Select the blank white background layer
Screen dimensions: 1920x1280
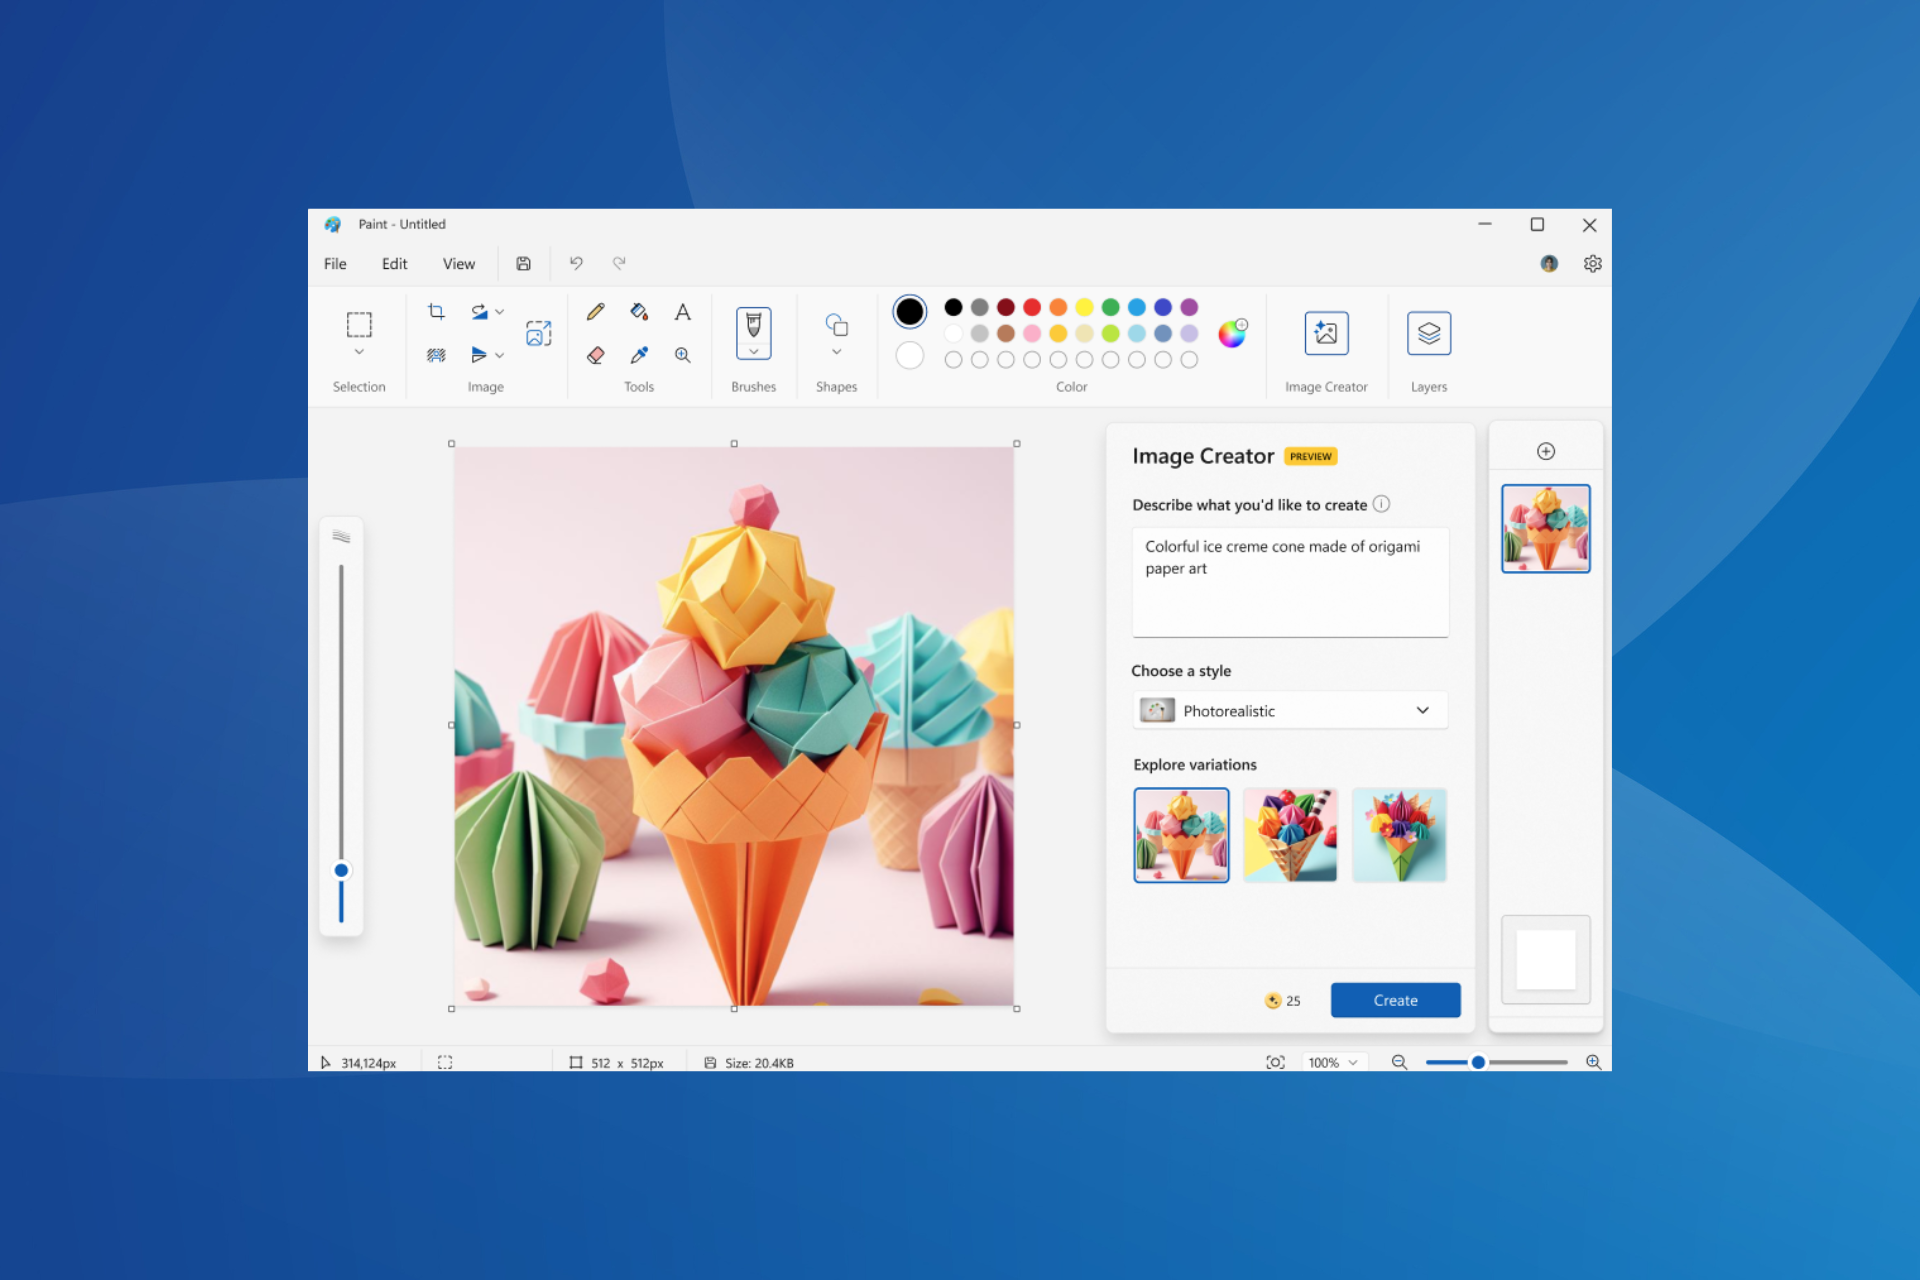(x=1546, y=960)
